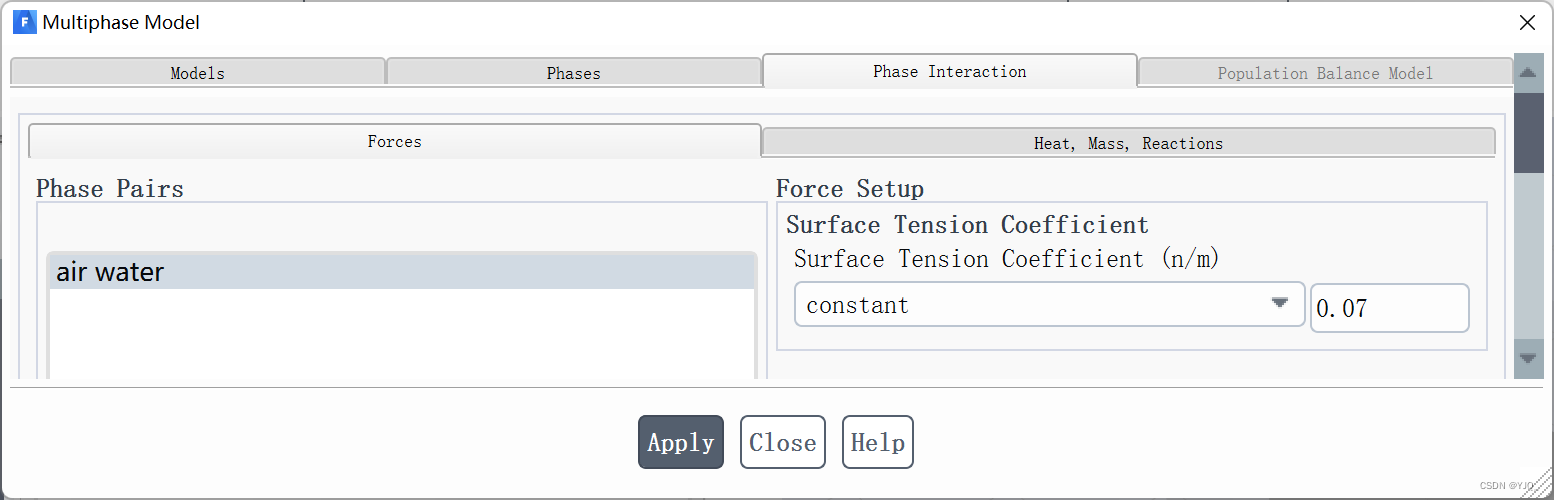Switch to the Models tab
Screen dimensions: 1554x500
[x=198, y=73]
